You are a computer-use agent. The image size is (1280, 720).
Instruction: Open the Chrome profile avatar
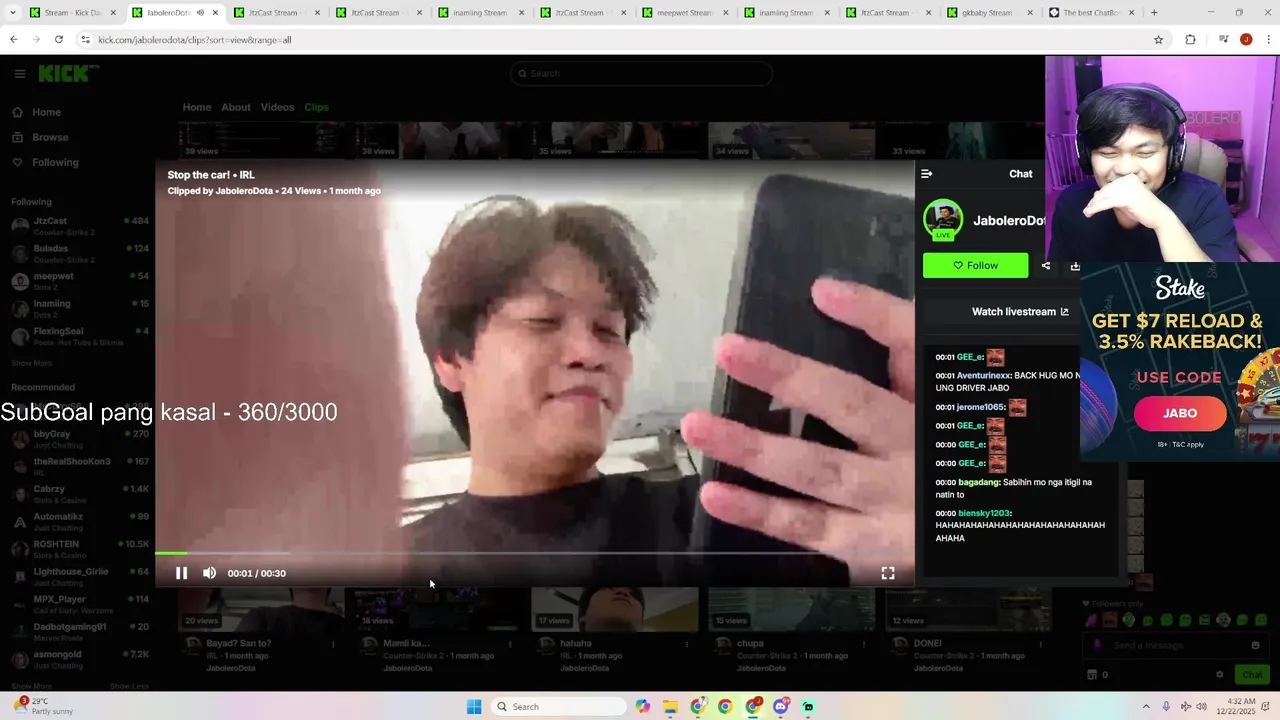click(x=1245, y=40)
